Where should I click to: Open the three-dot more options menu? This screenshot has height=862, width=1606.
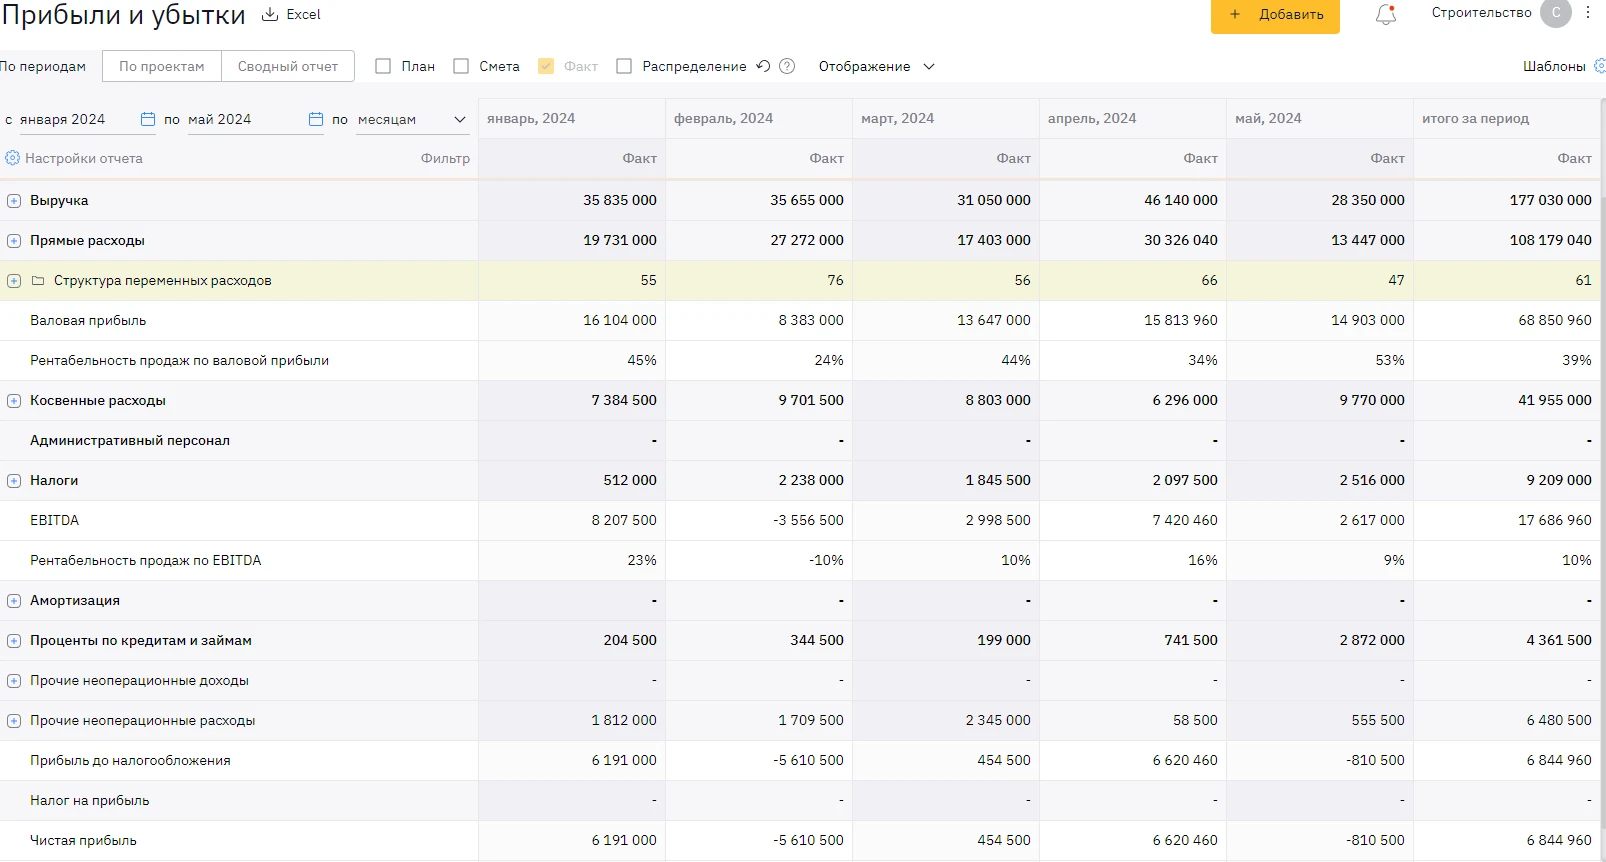[1588, 13]
